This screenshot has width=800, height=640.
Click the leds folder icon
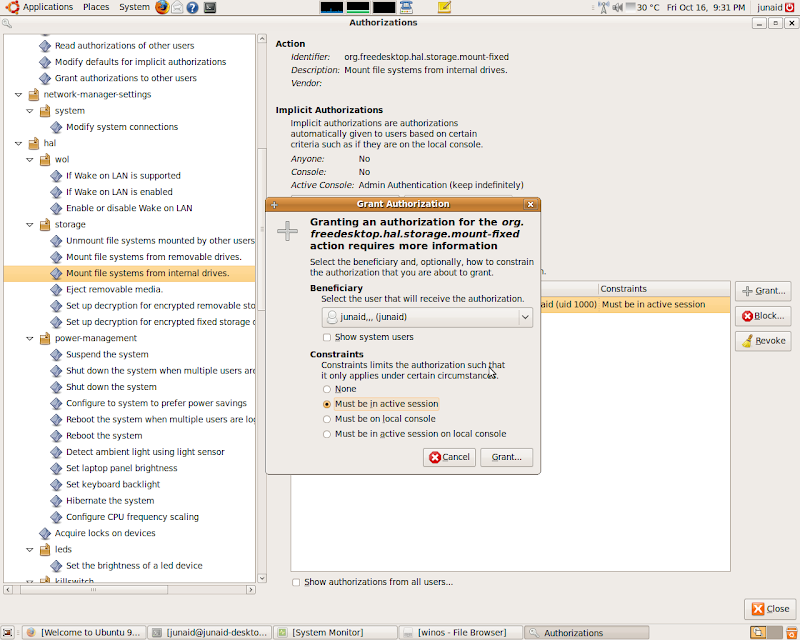45,550
